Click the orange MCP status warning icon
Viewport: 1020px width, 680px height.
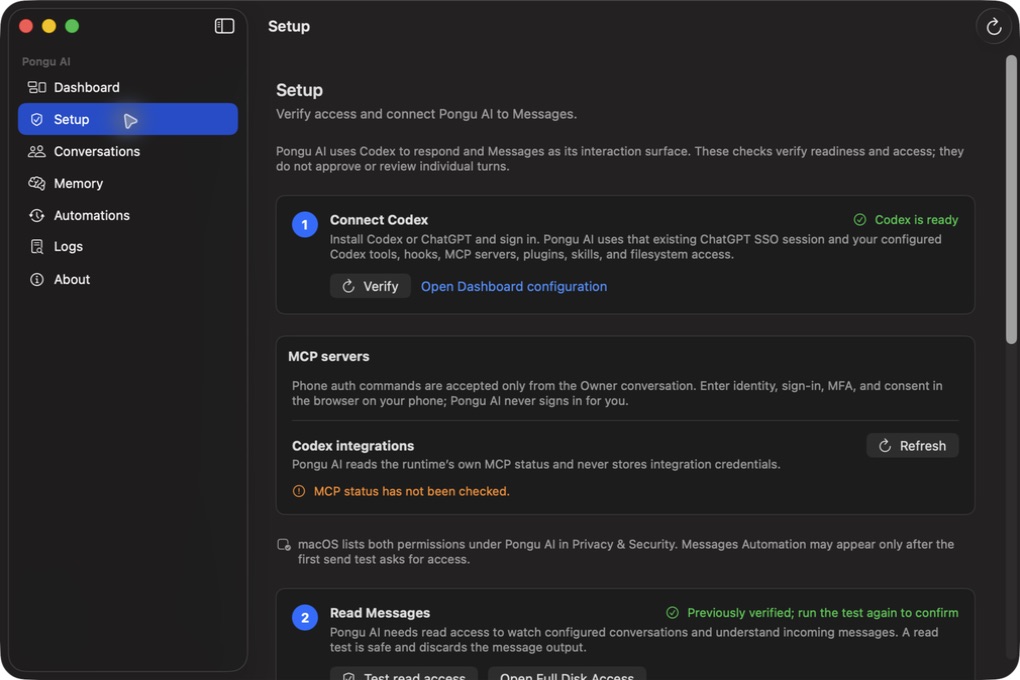[299, 491]
